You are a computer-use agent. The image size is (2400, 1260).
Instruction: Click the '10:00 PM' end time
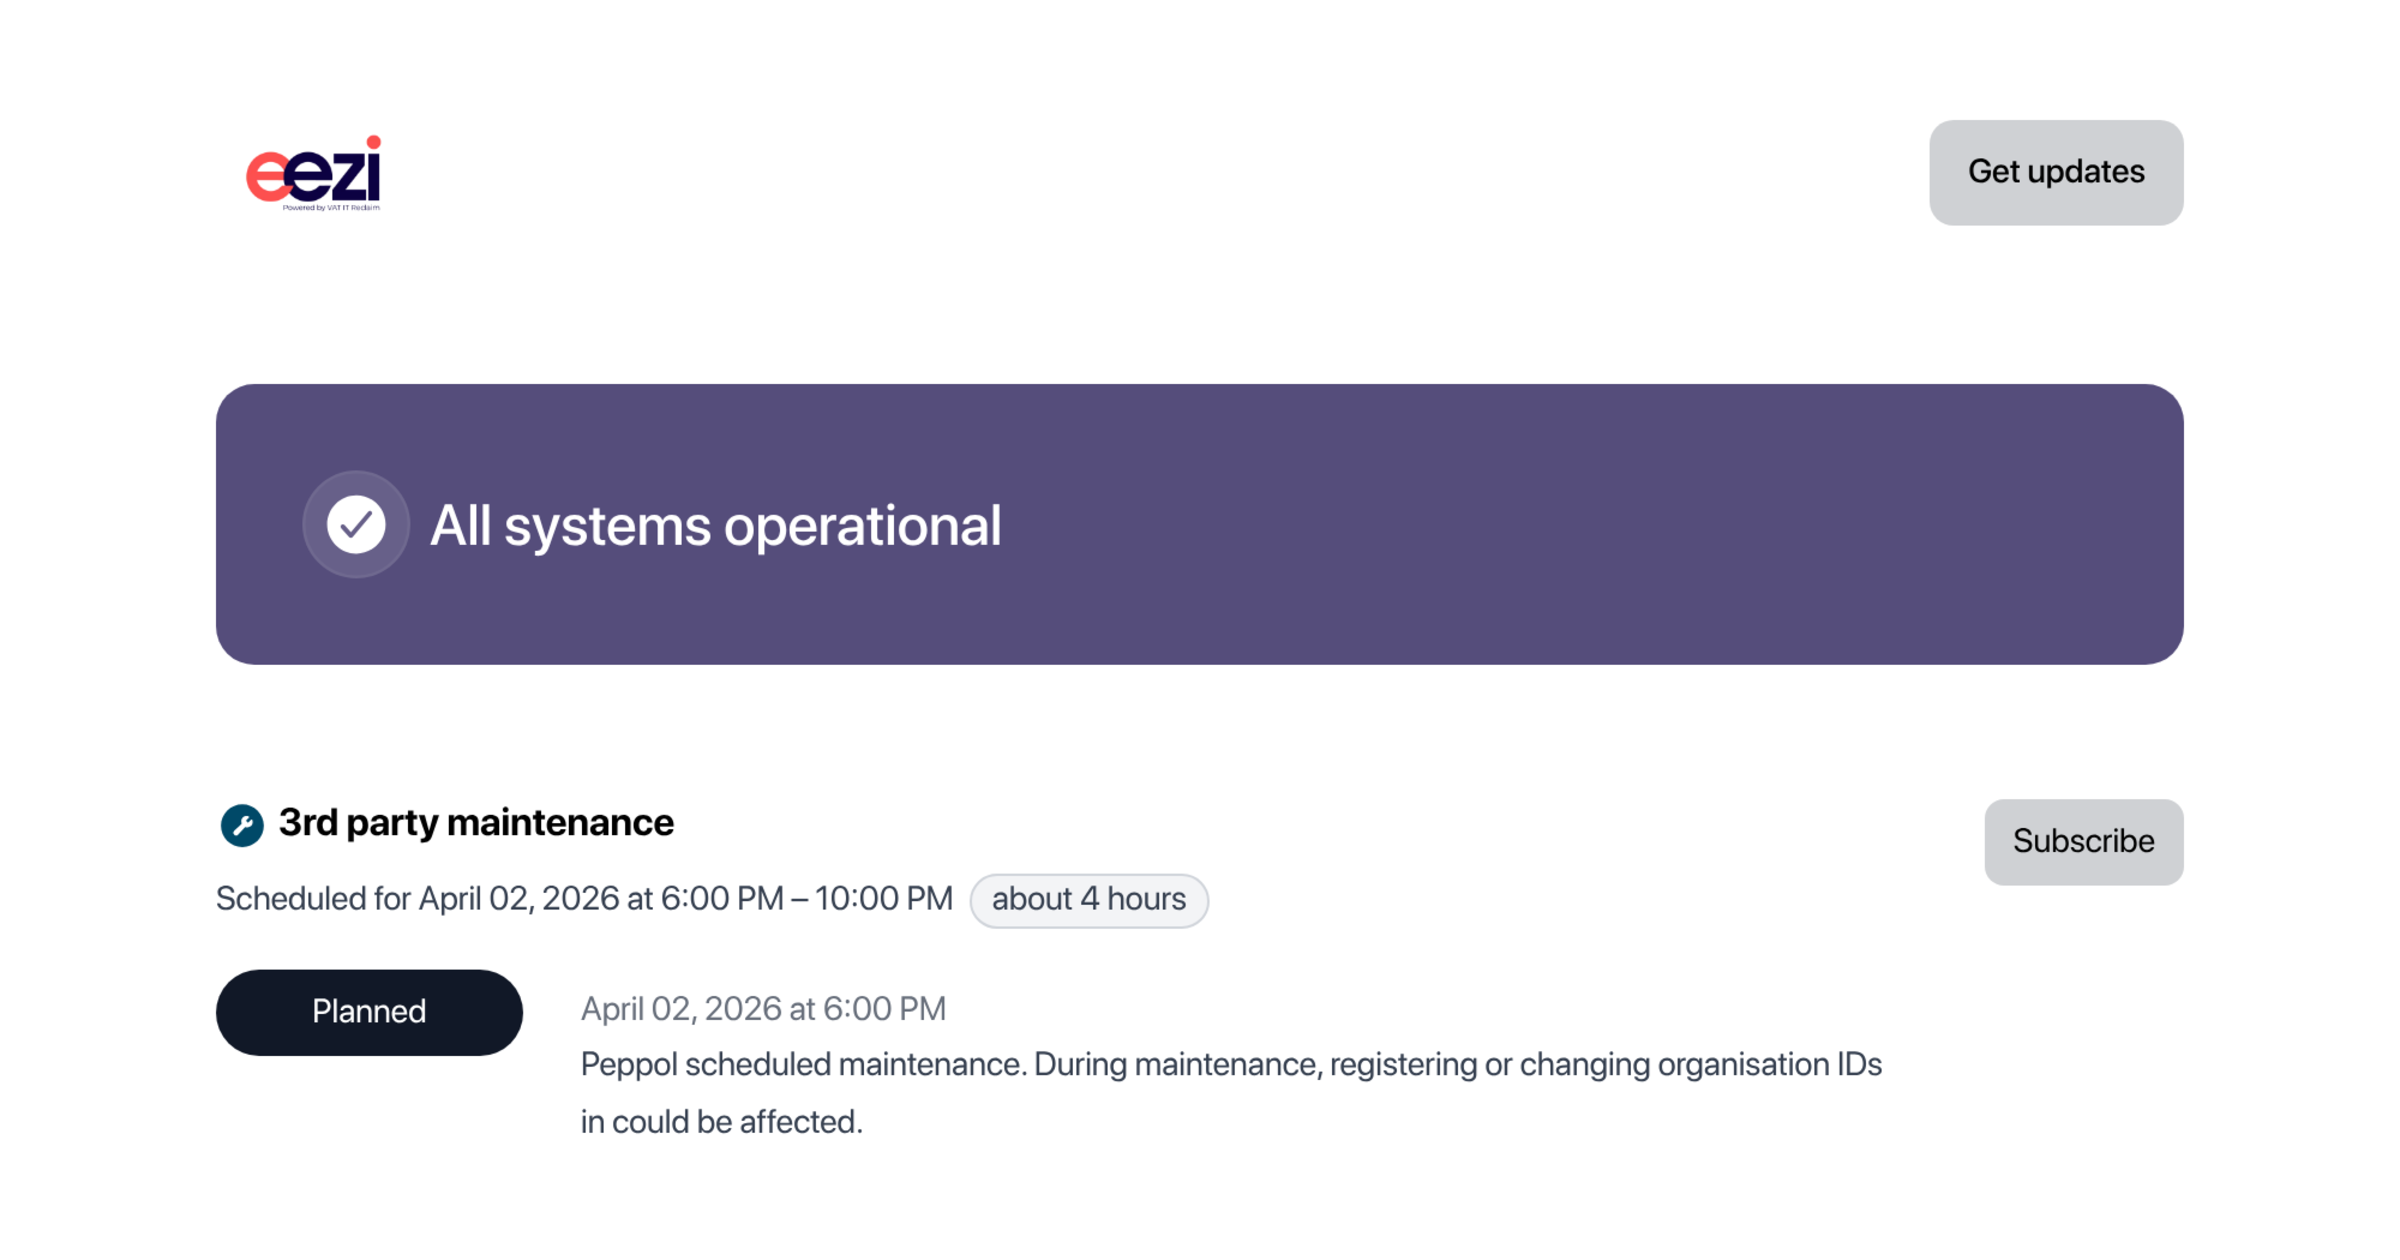pyautogui.click(x=884, y=899)
